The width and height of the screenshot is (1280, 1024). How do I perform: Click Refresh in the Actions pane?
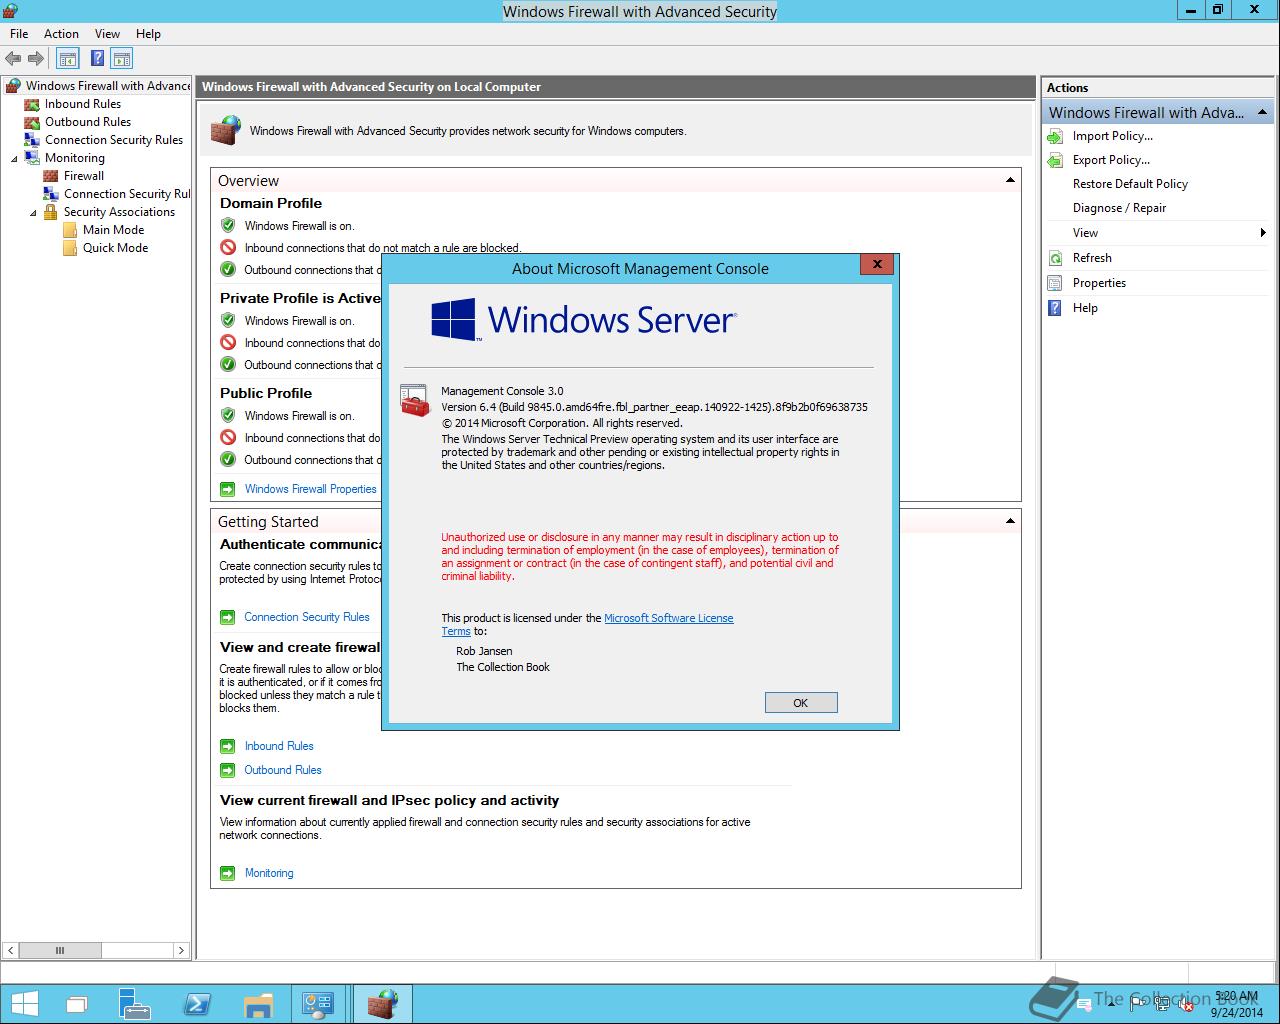click(x=1092, y=258)
